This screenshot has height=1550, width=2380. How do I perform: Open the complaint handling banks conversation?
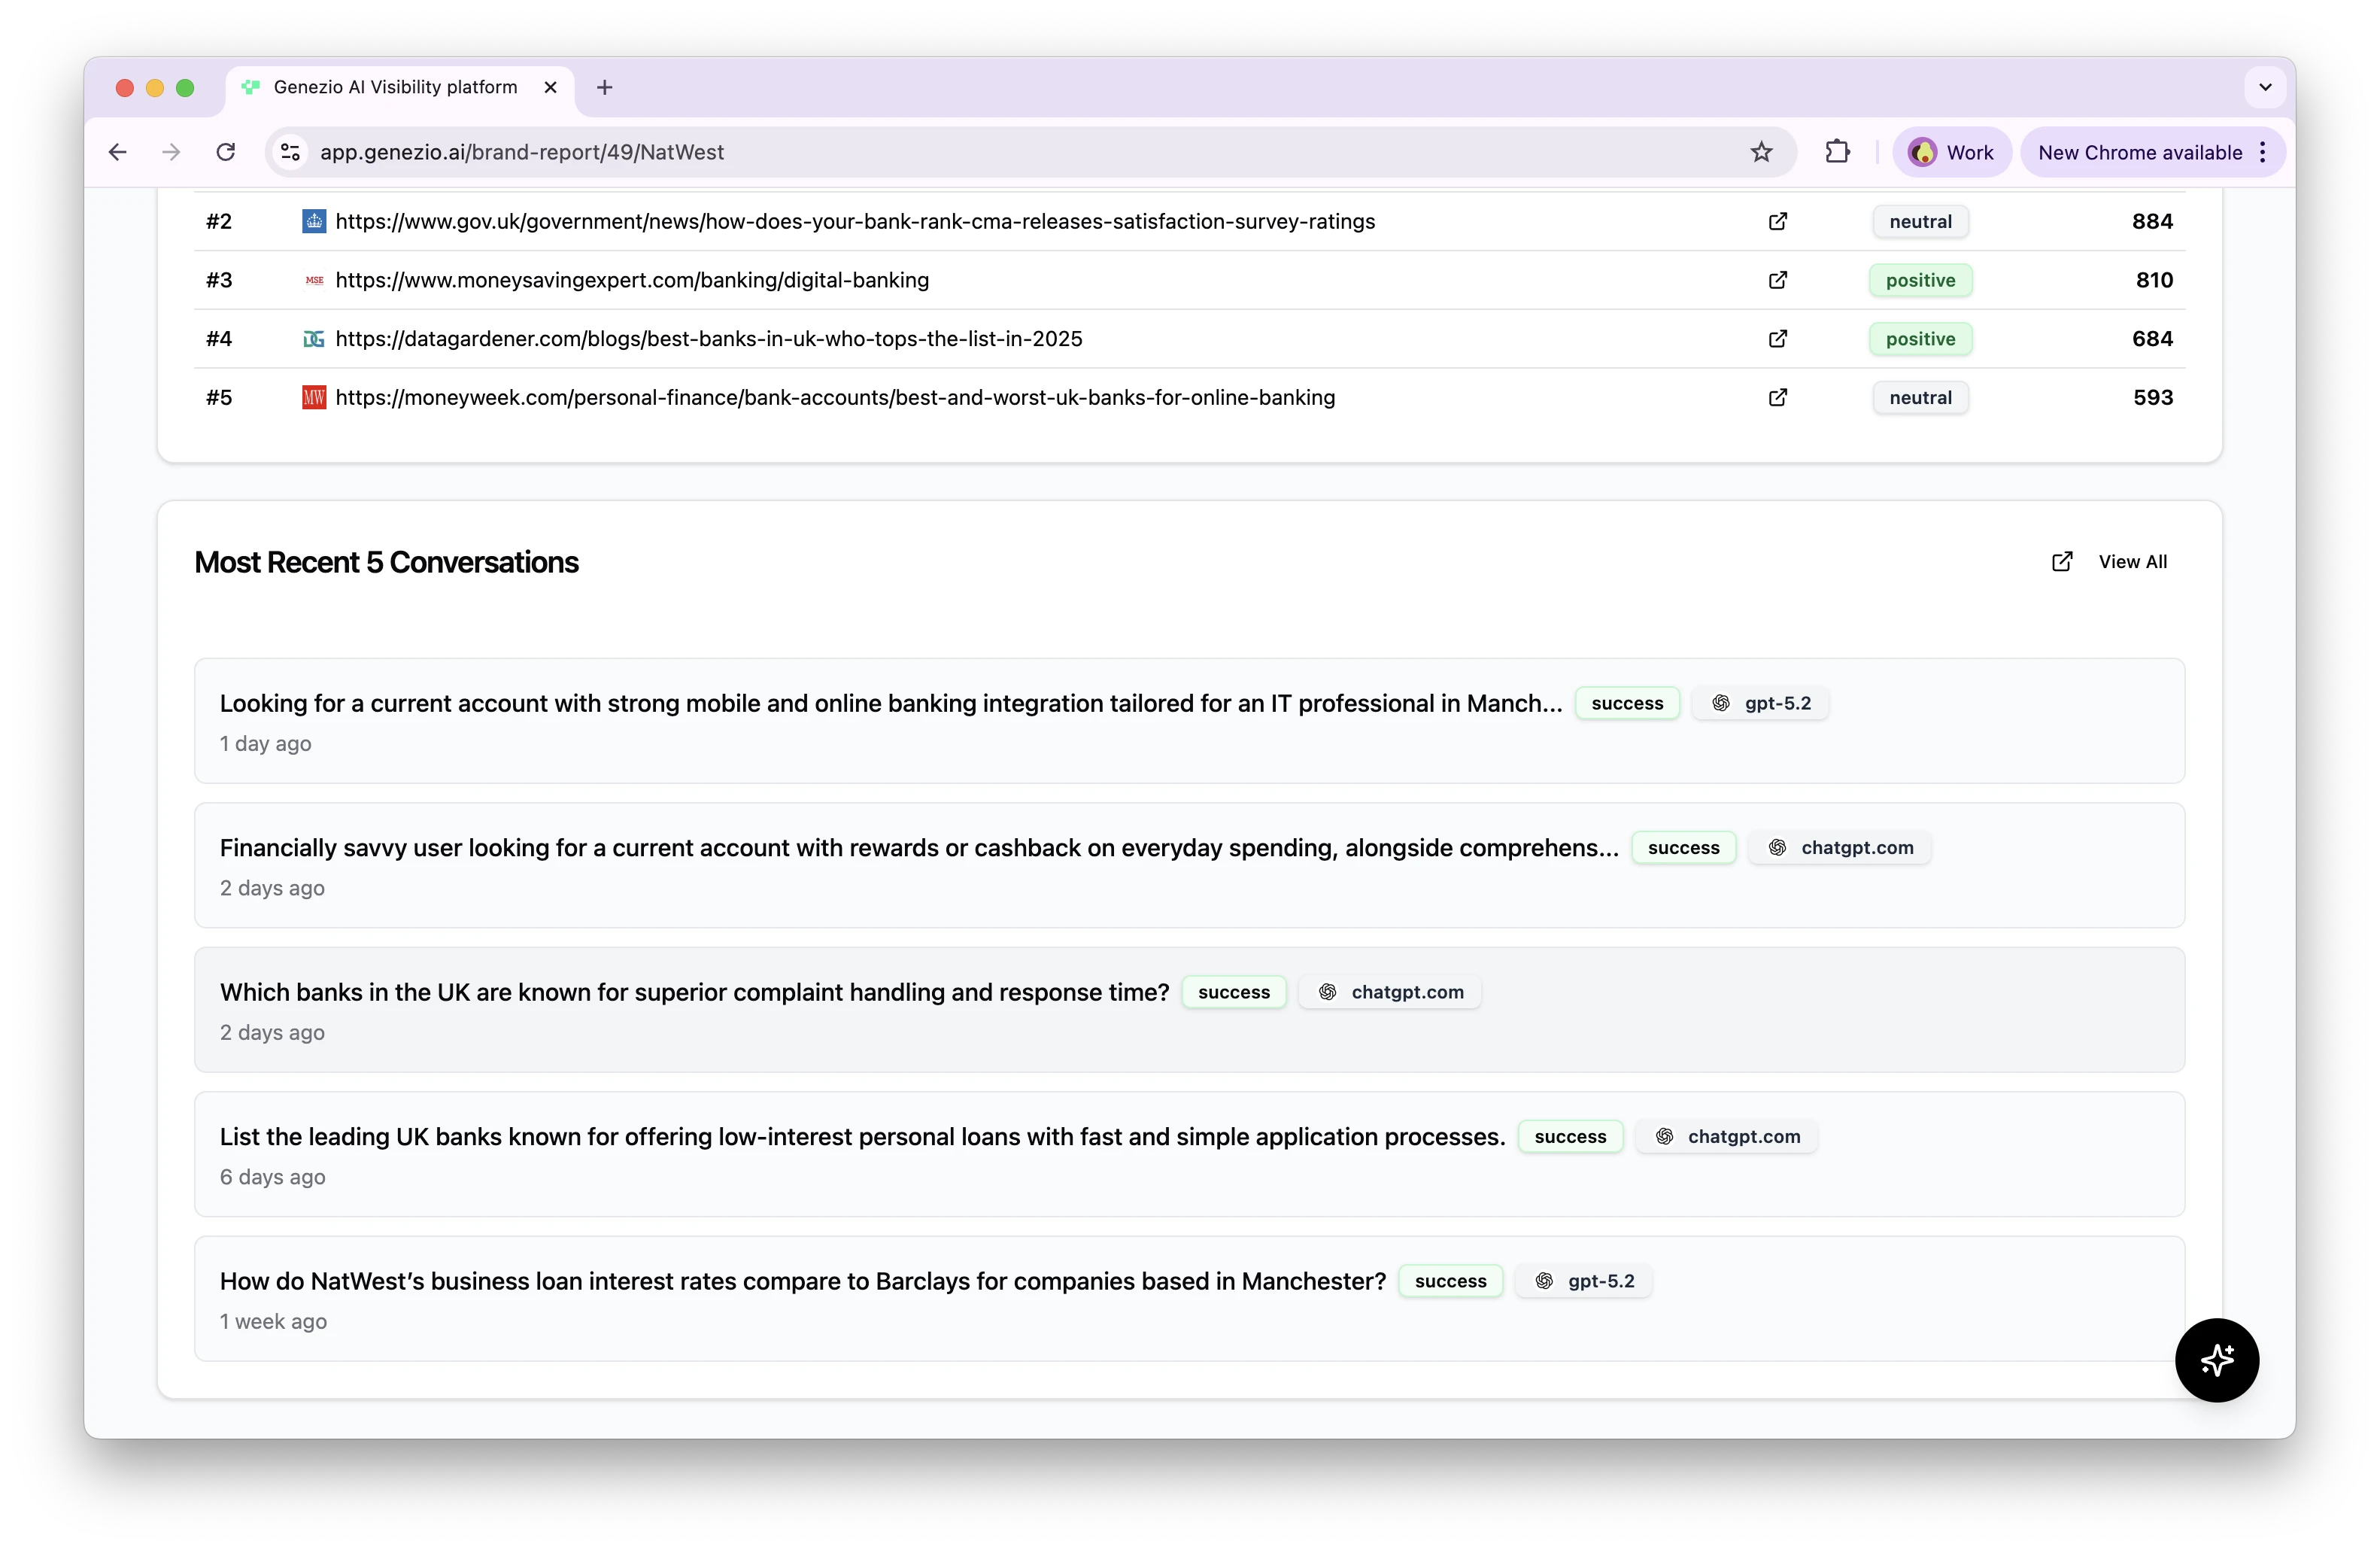(694, 992)
